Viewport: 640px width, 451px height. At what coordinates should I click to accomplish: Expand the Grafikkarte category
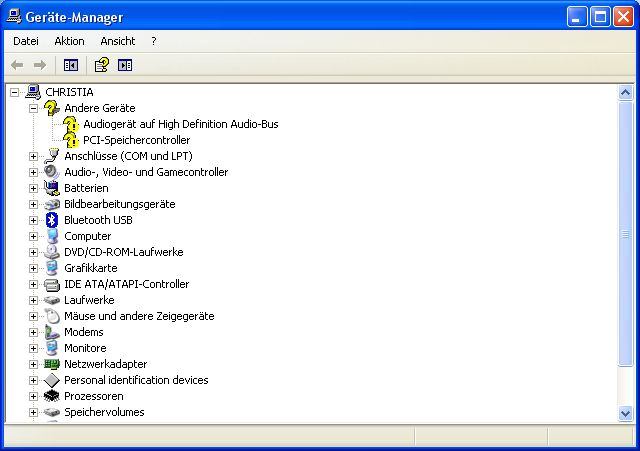33,268
